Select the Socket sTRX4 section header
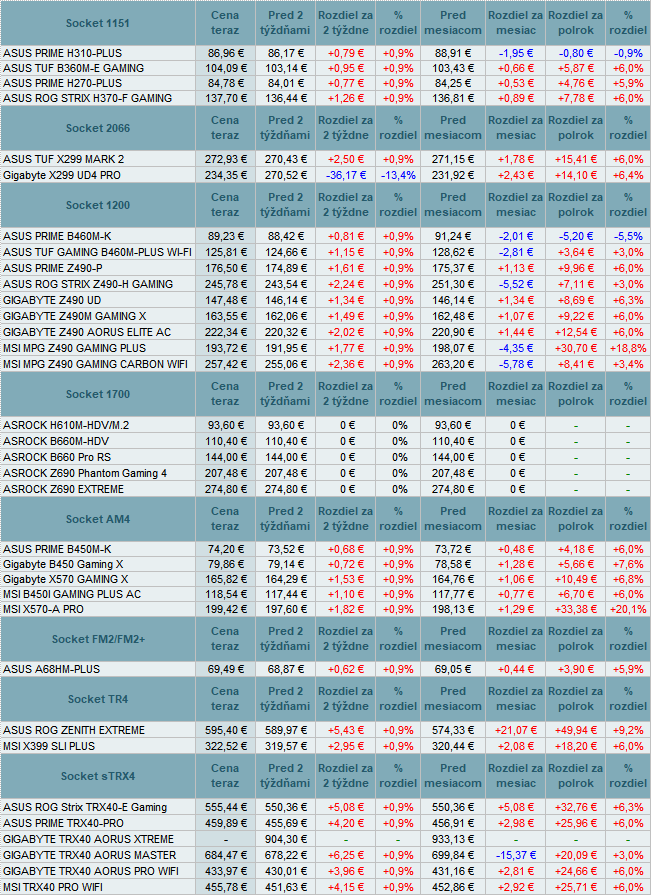This screenshot has height=895, width=651. [98, 776]
